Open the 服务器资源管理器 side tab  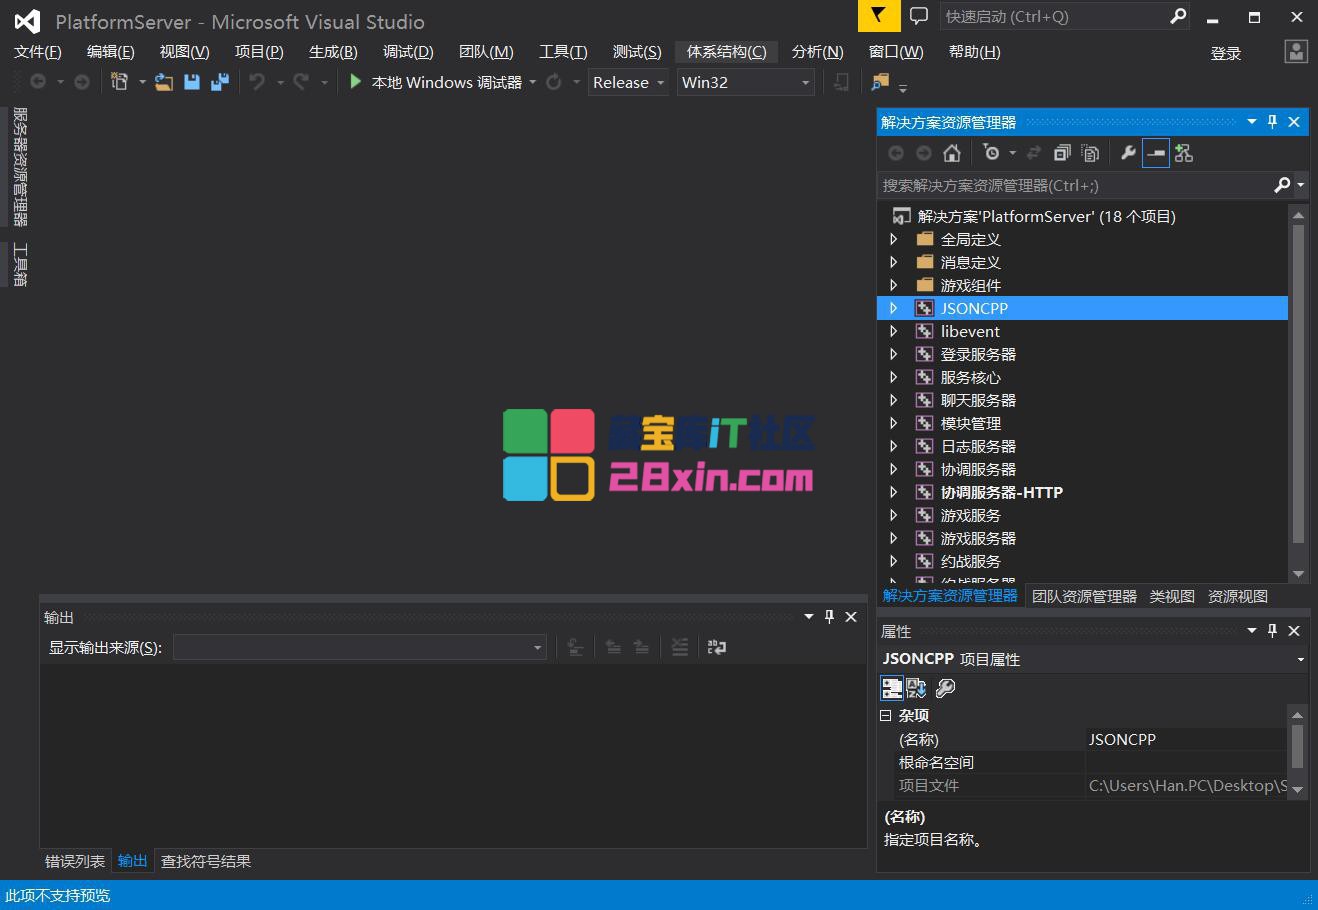click(x=20, y=167)
